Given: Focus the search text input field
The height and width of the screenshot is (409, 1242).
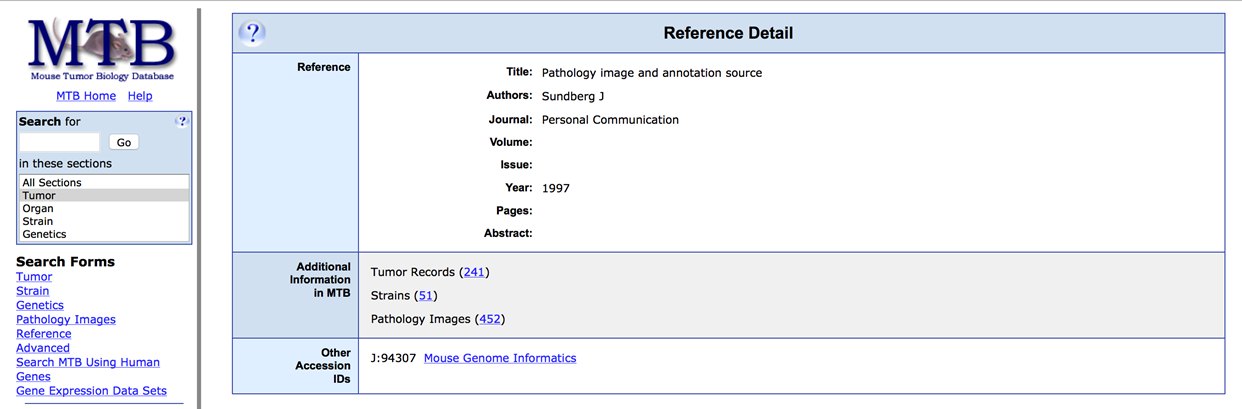Looking at the screenshot, I should [x=60, y=142].
